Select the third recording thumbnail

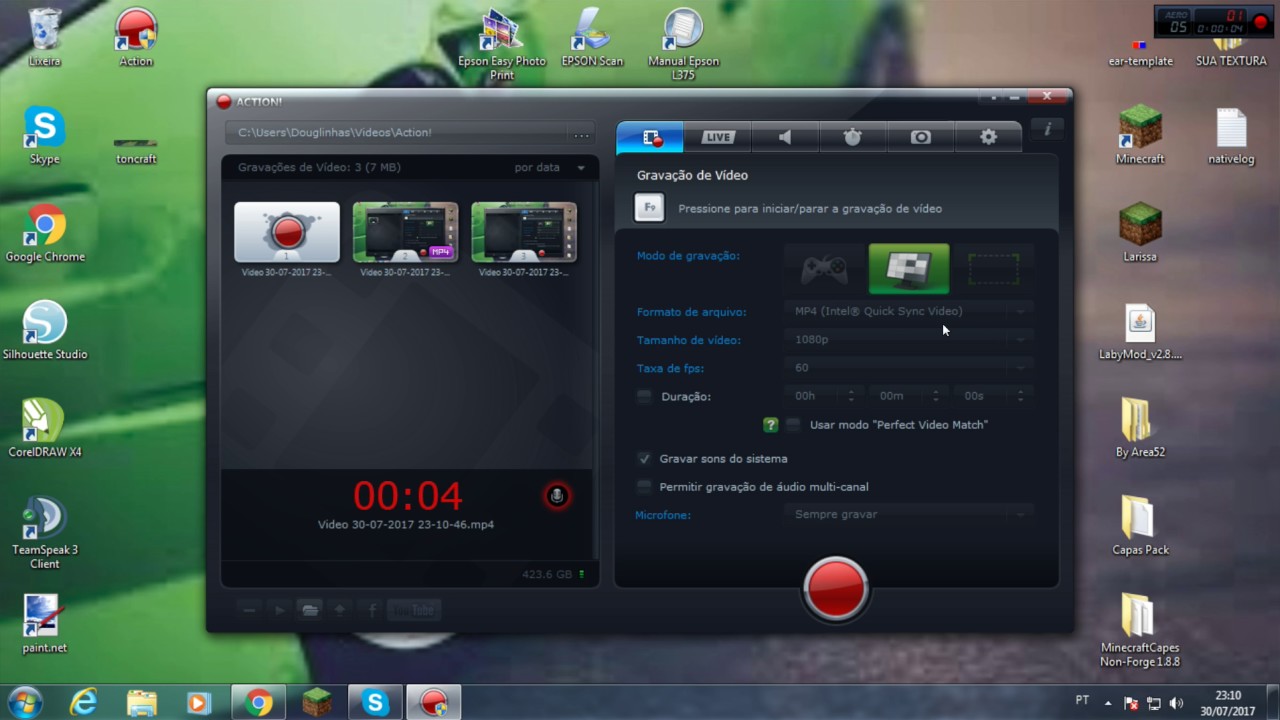524,232
